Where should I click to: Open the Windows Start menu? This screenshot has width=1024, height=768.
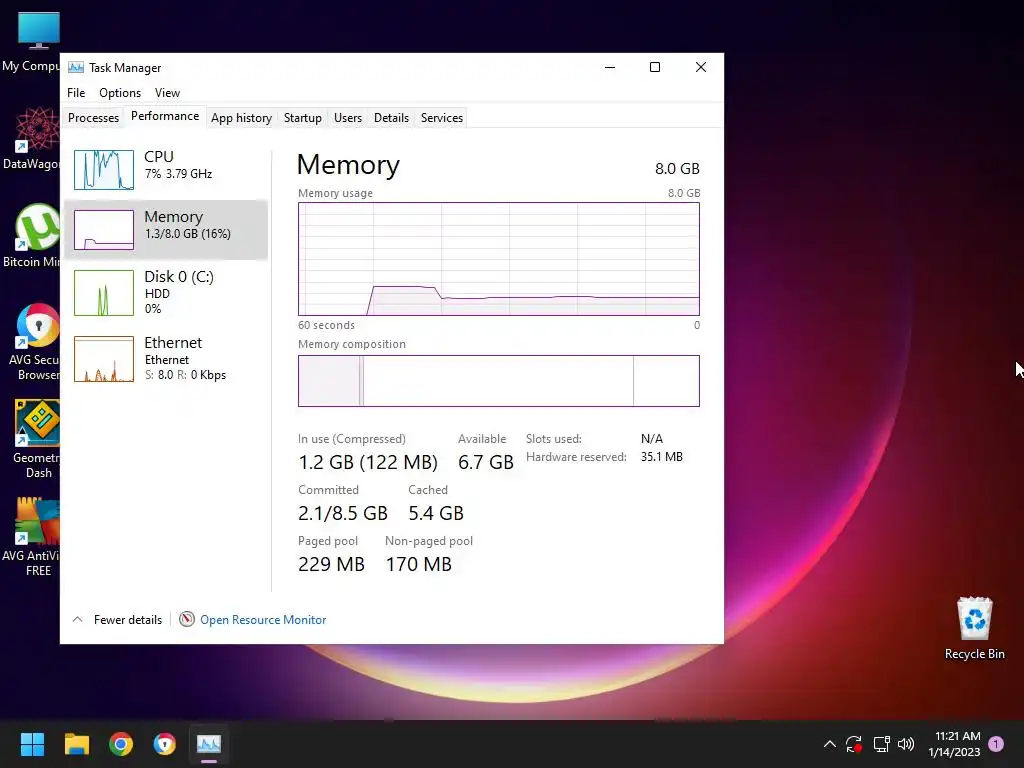[x=32, y=744]
